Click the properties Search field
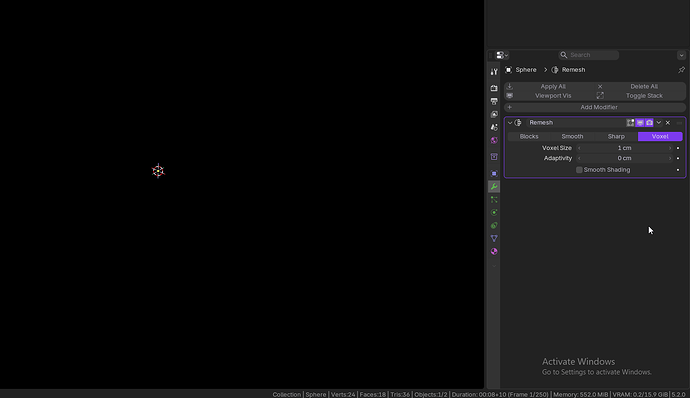 pyautogui.click(x=589, y=55)
